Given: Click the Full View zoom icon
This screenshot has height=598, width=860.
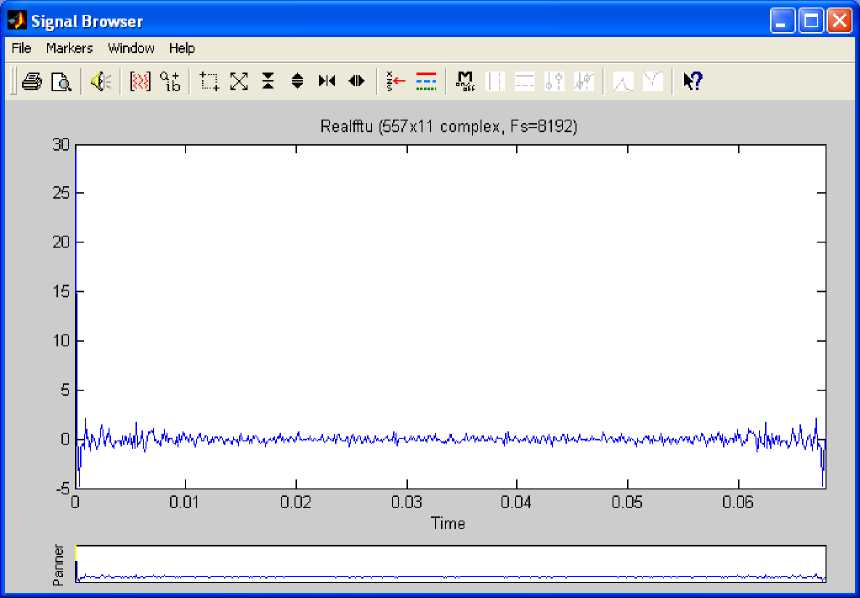Looking at the screenshot, I should 238,82.
